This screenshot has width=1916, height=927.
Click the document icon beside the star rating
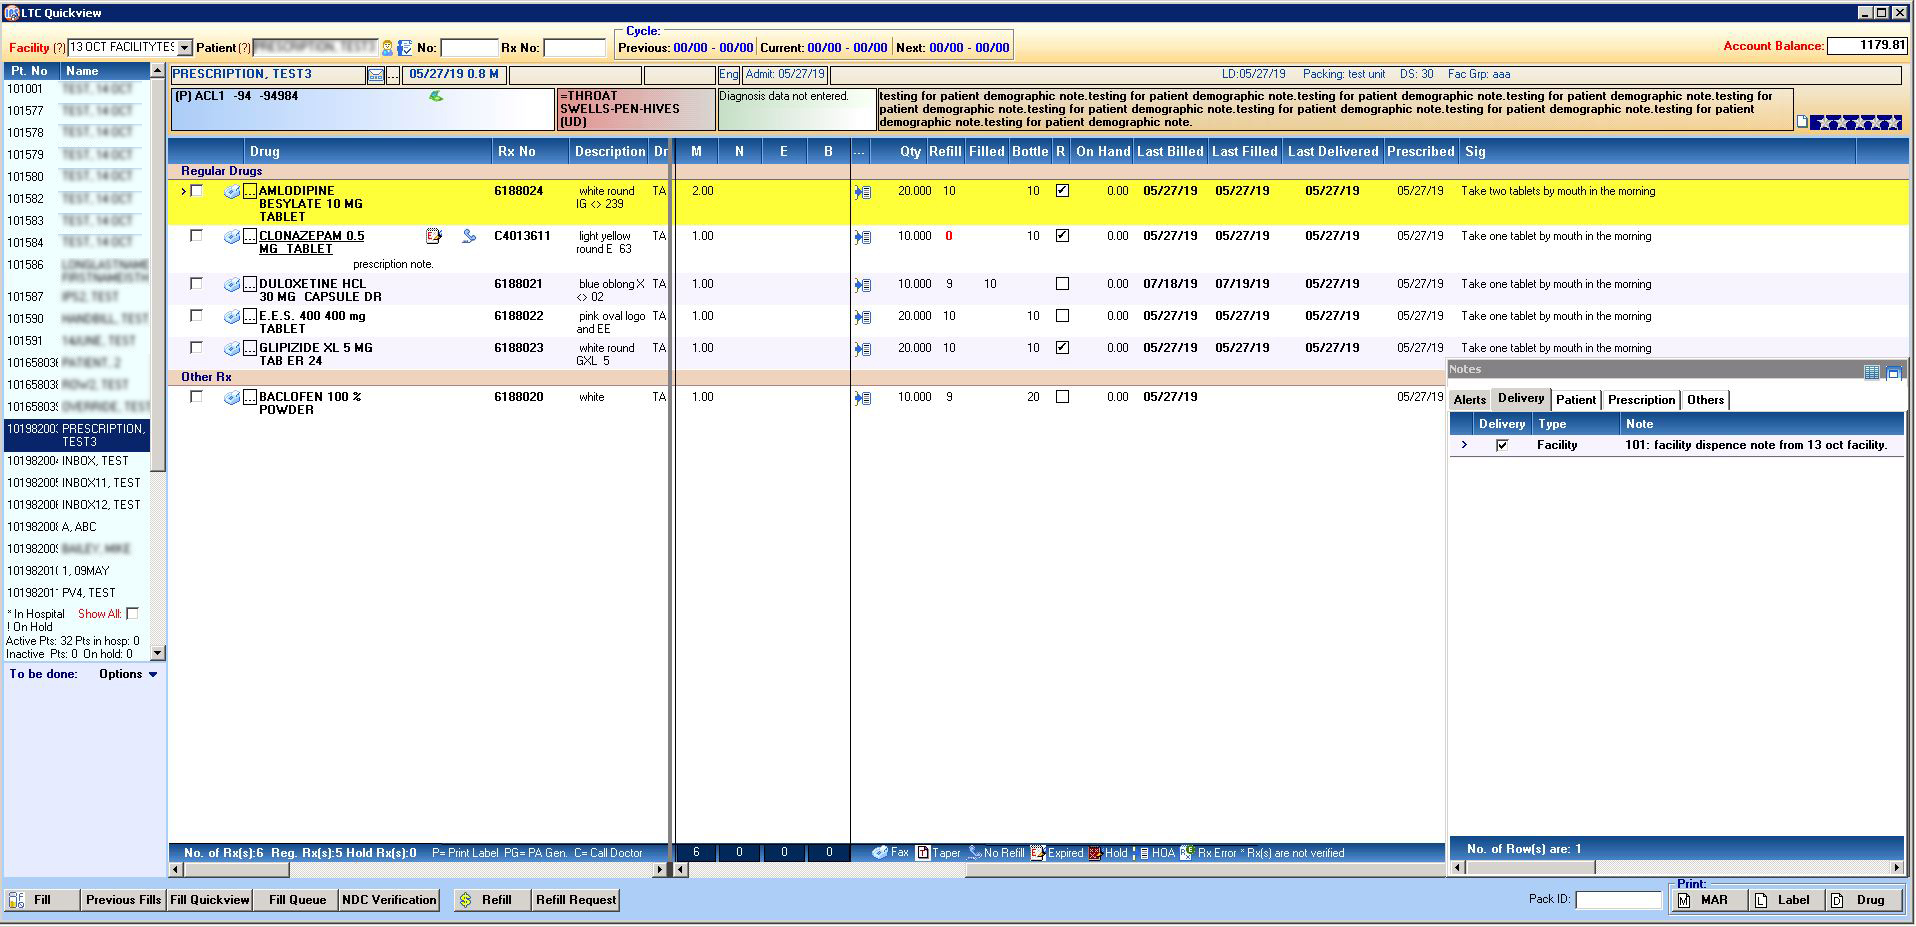(x=1802, y=123)
